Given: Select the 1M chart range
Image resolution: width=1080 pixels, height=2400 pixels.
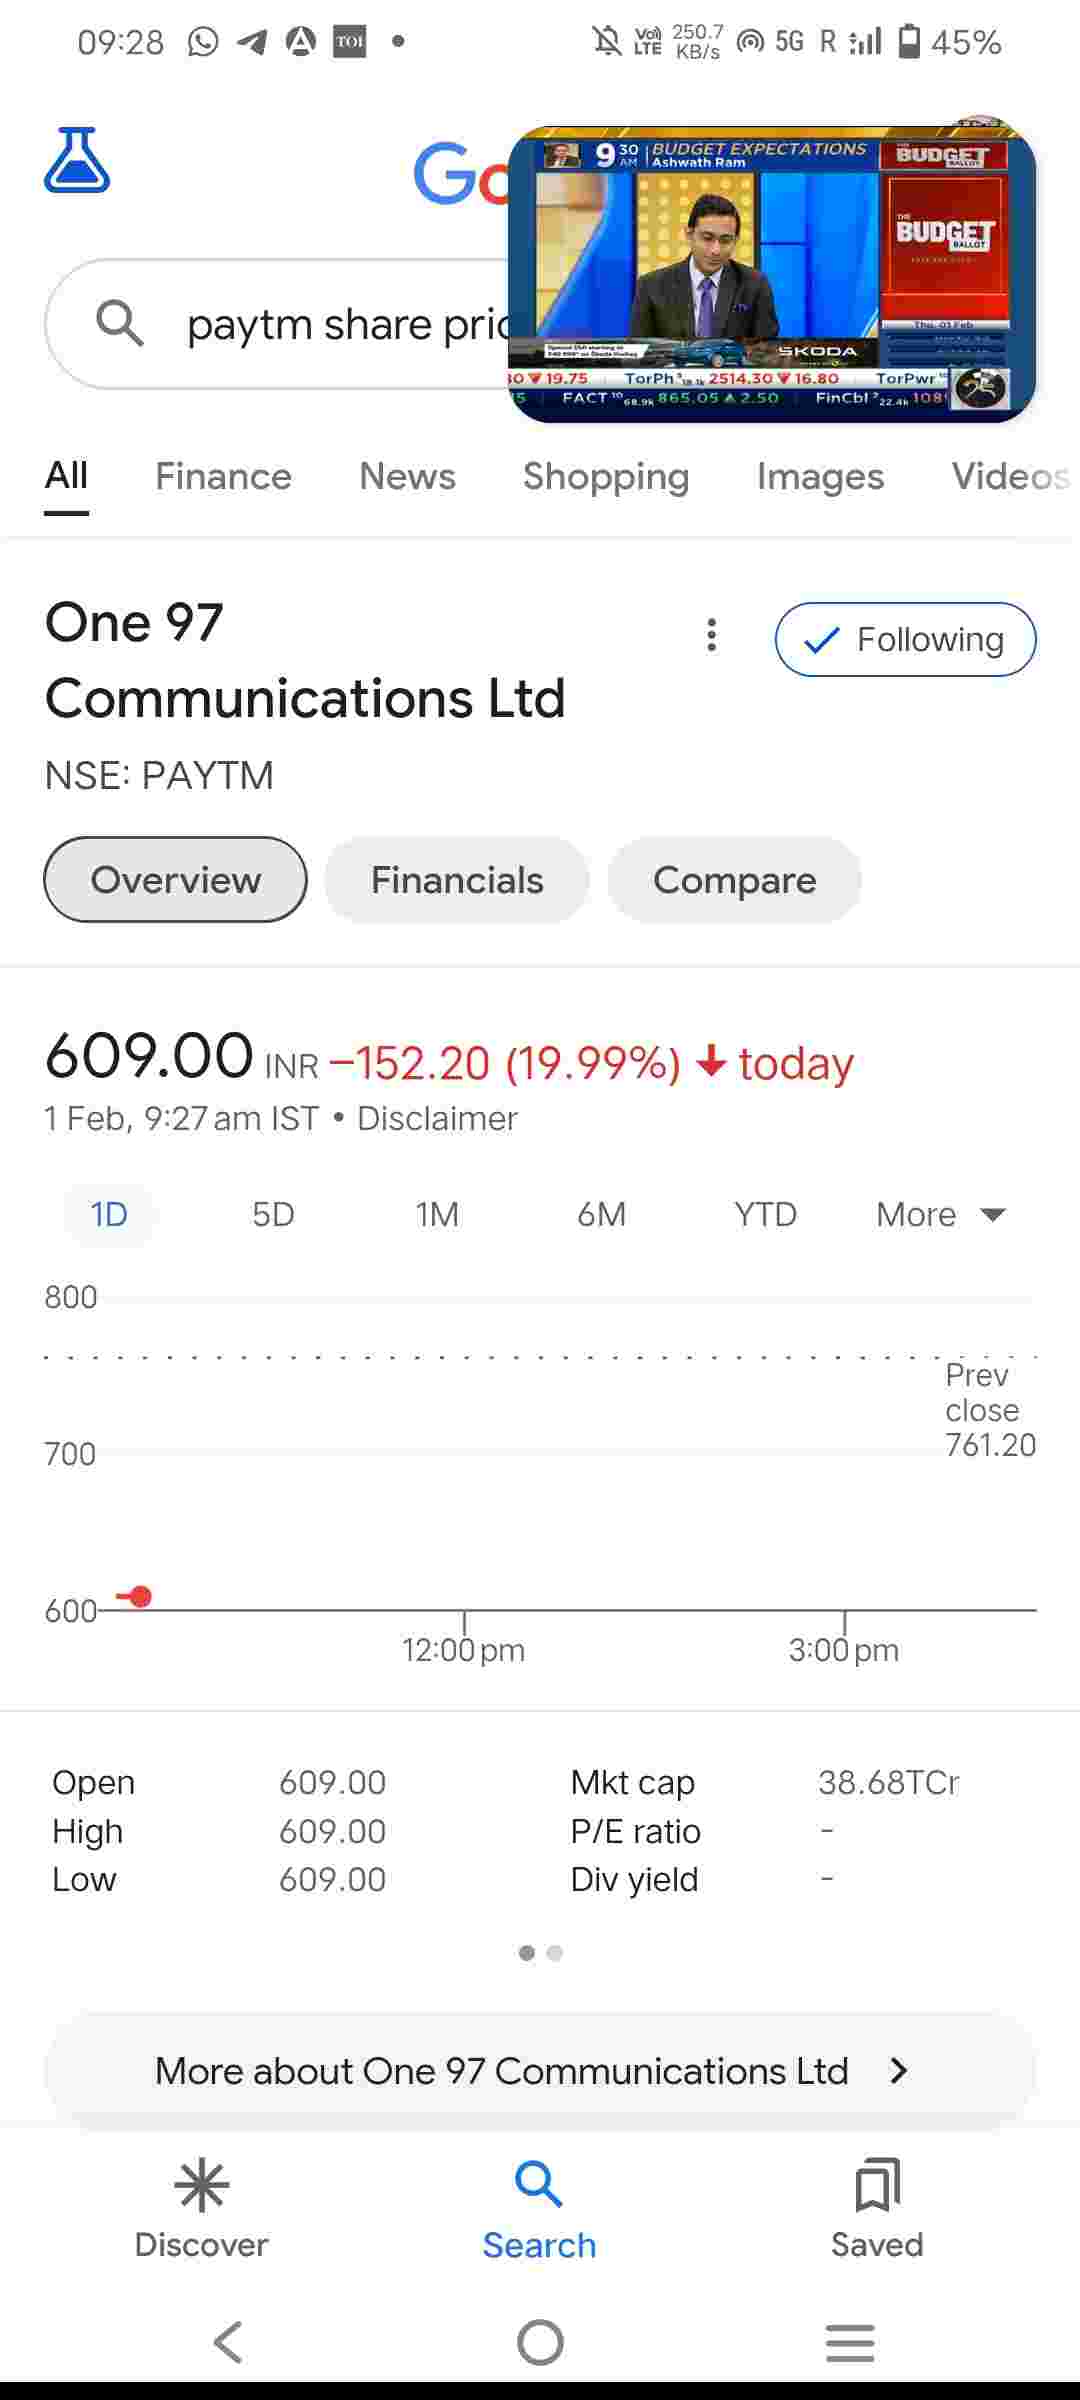Looking at the screenshot, I should (437, 1215).
